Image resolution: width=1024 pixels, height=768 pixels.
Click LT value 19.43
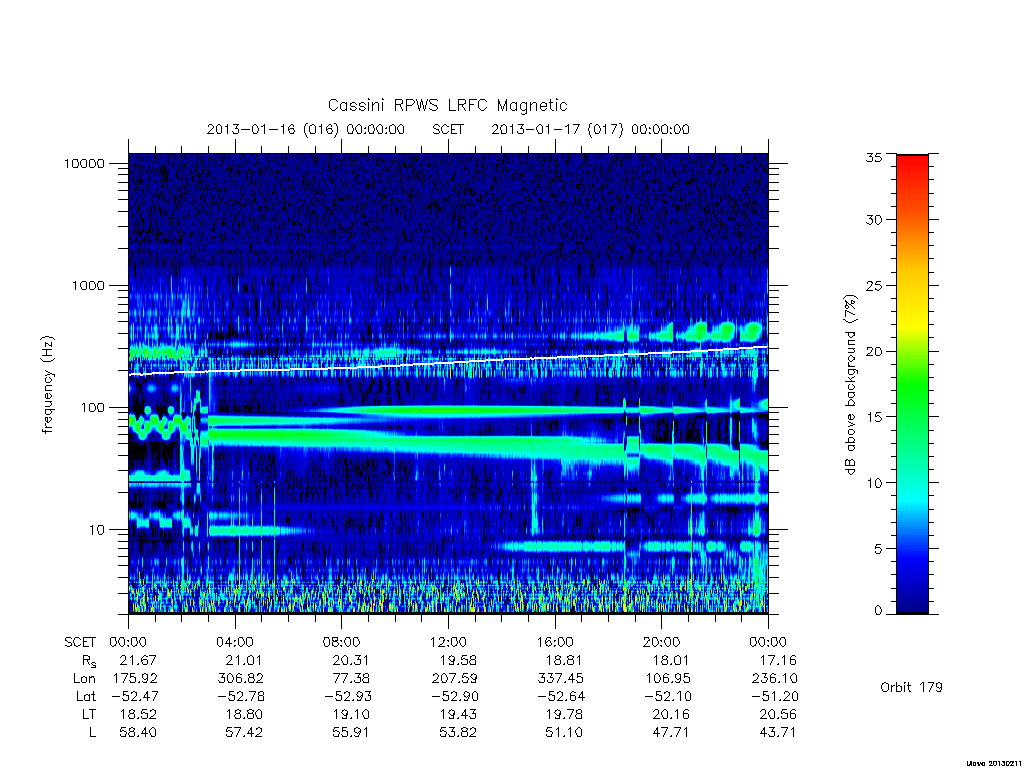click(458, 714)
